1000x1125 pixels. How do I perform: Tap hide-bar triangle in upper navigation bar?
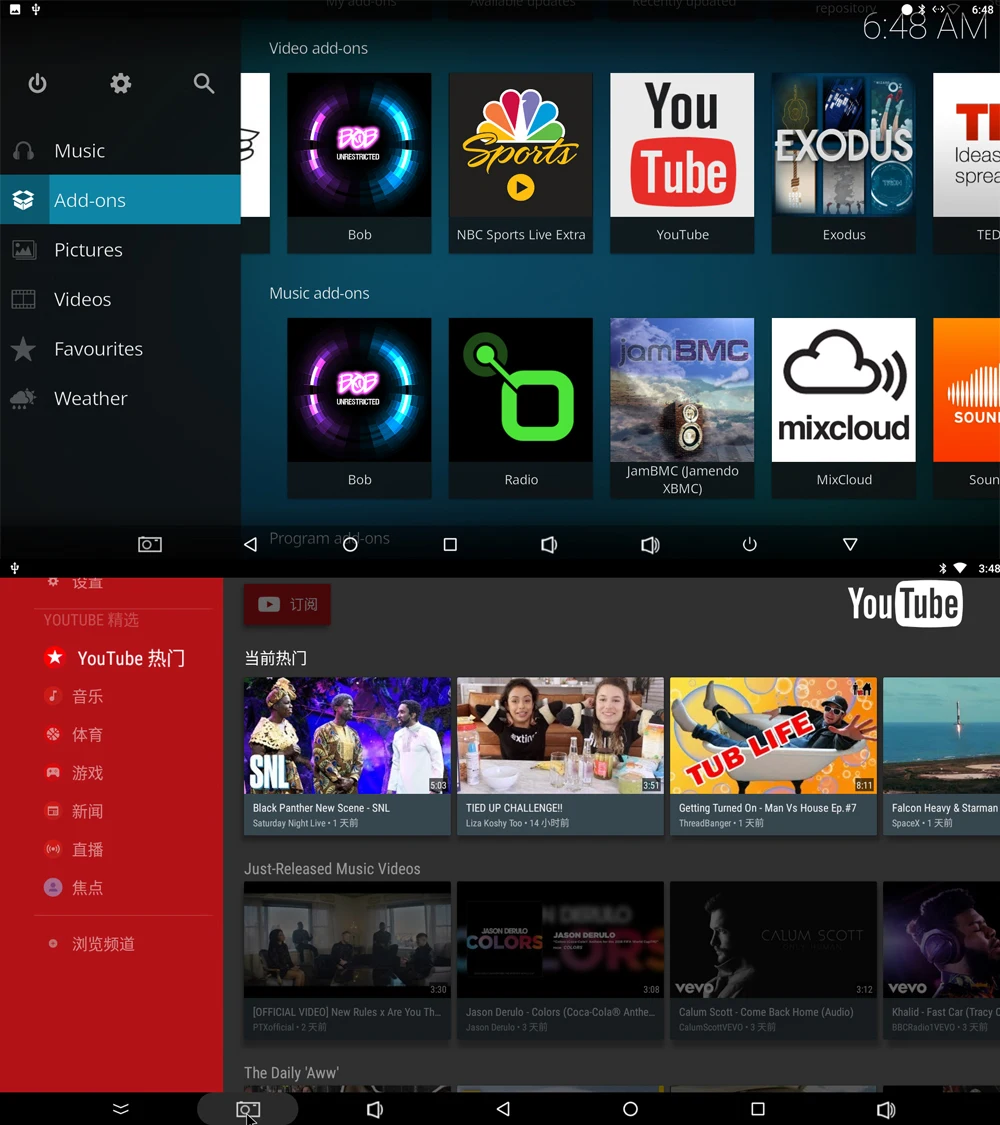click(x=850, y=545)
